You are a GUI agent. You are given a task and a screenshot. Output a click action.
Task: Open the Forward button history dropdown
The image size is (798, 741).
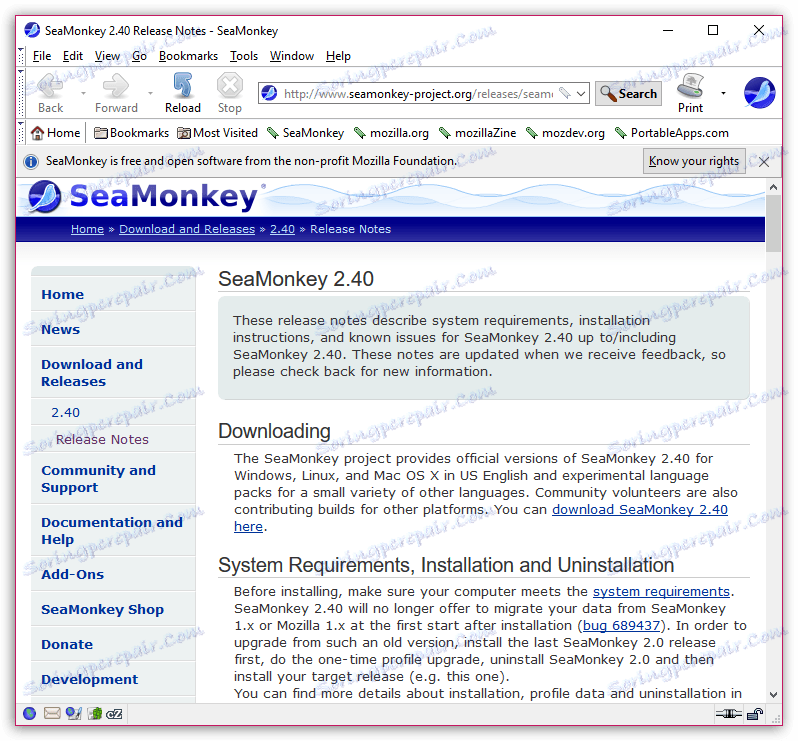(150, 94)
